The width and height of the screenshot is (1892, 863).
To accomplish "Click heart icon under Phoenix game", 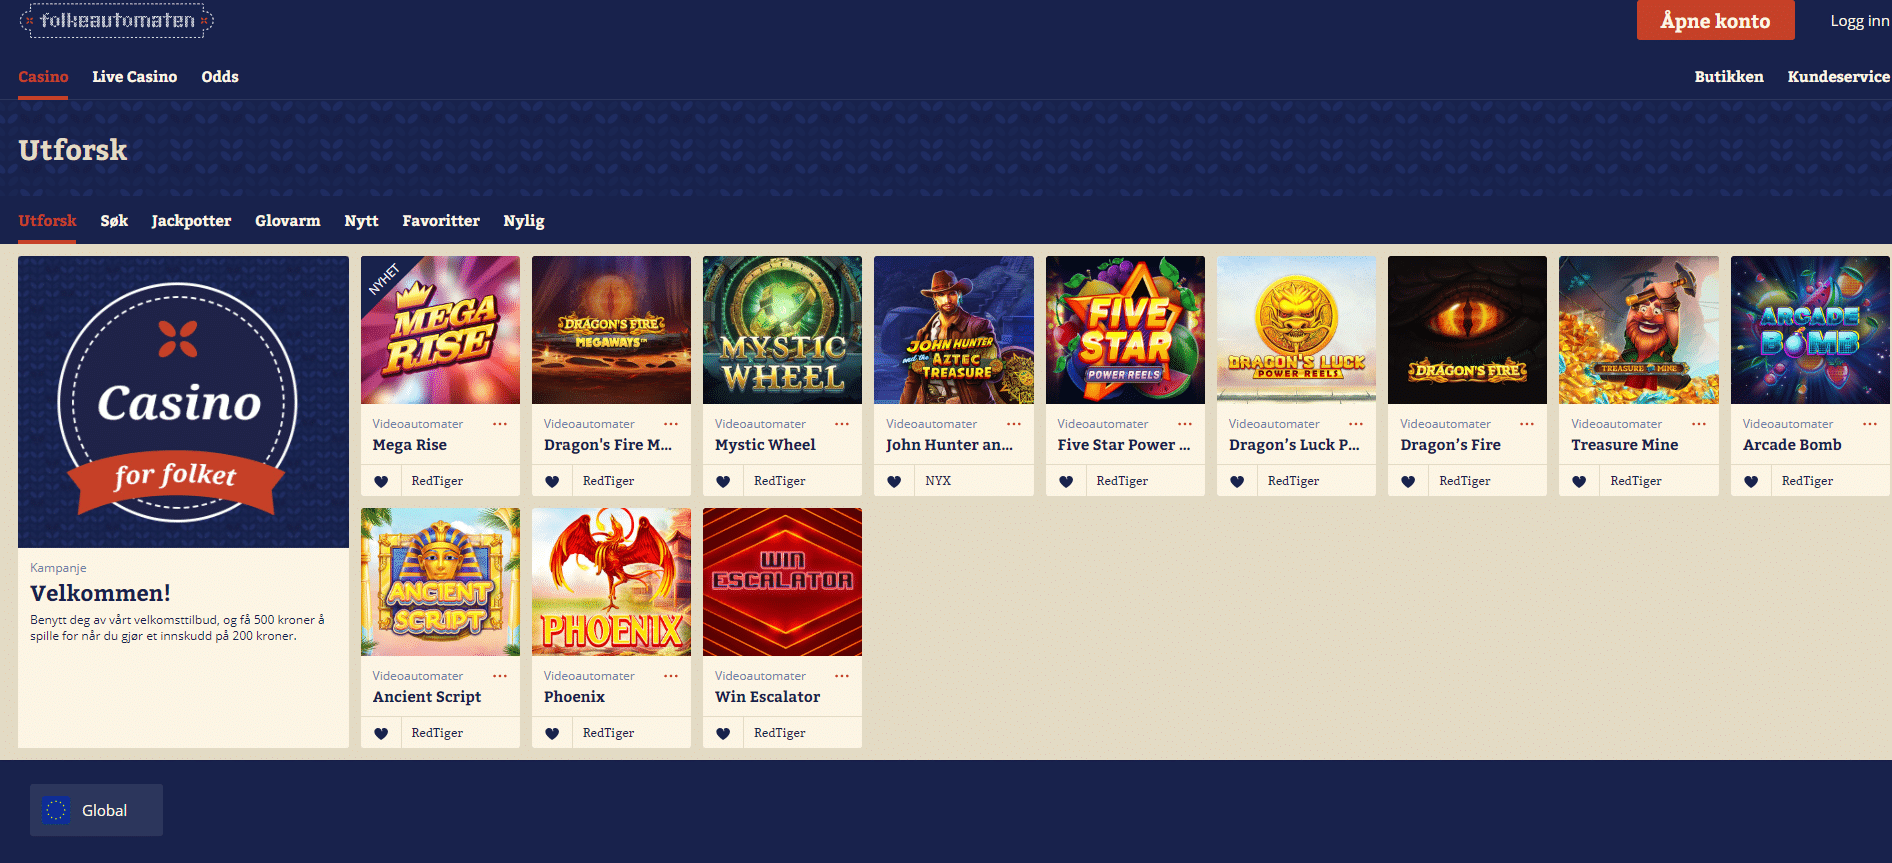I will tap(552, 733).
